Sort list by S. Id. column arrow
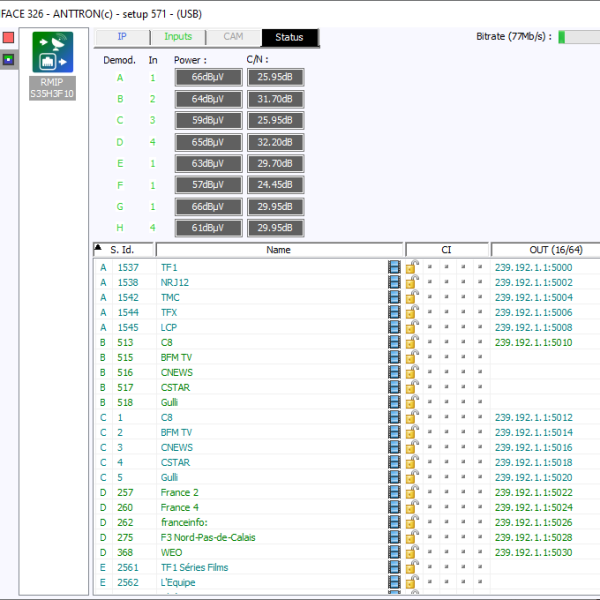The image size is (600, 600). click(99, 249)
